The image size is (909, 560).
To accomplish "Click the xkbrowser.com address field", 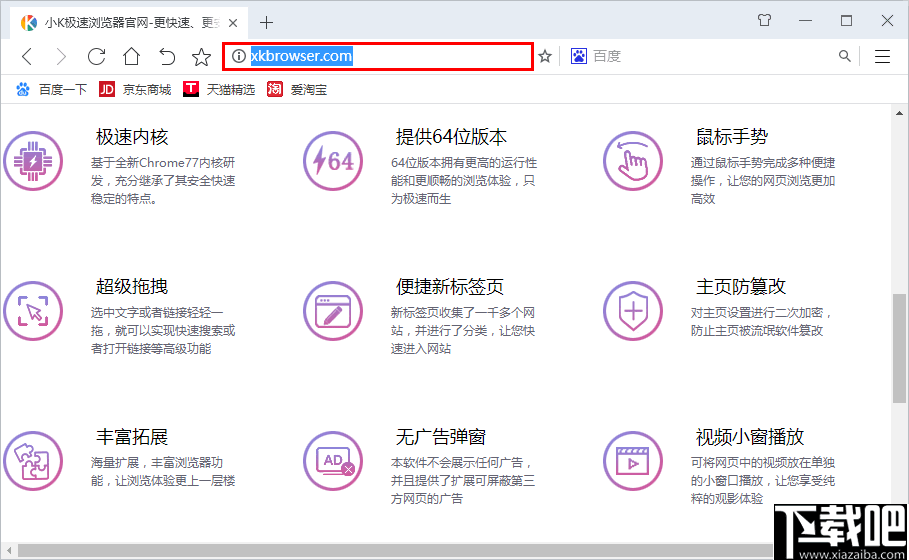I will coord(378,56).
